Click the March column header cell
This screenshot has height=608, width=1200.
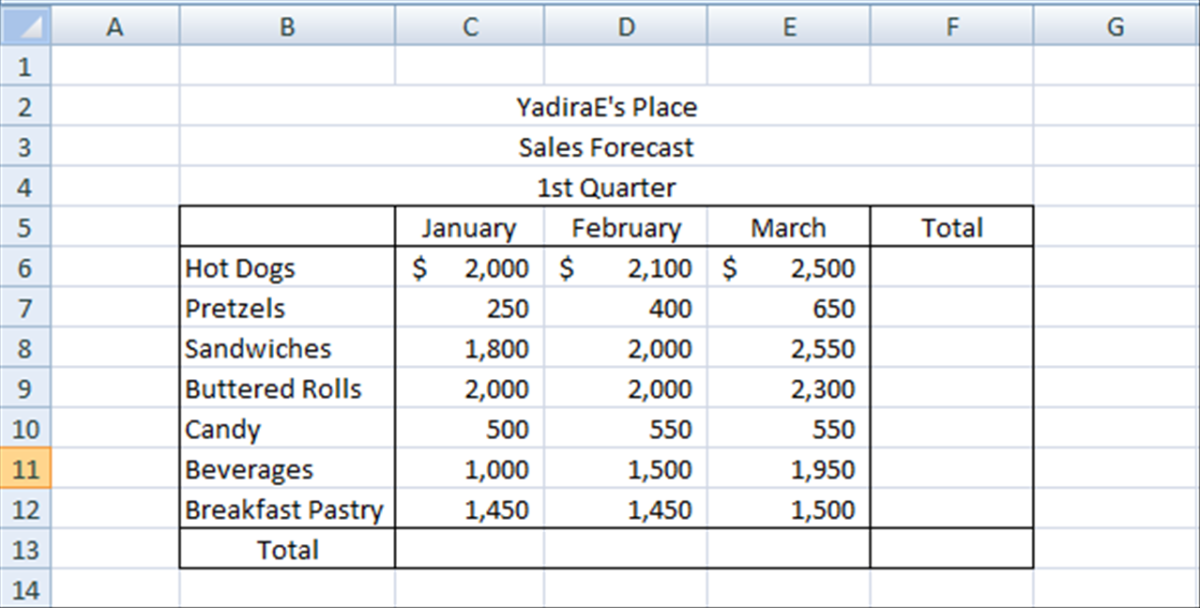(x=788, y=227)
